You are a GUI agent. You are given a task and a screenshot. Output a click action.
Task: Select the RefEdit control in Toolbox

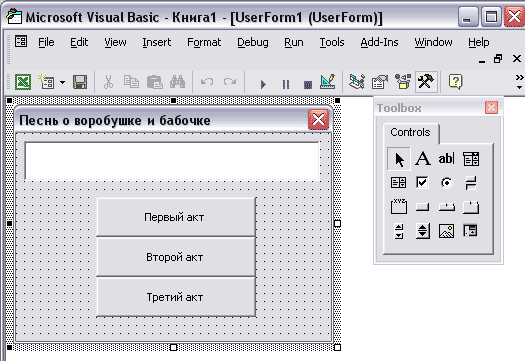470,231
